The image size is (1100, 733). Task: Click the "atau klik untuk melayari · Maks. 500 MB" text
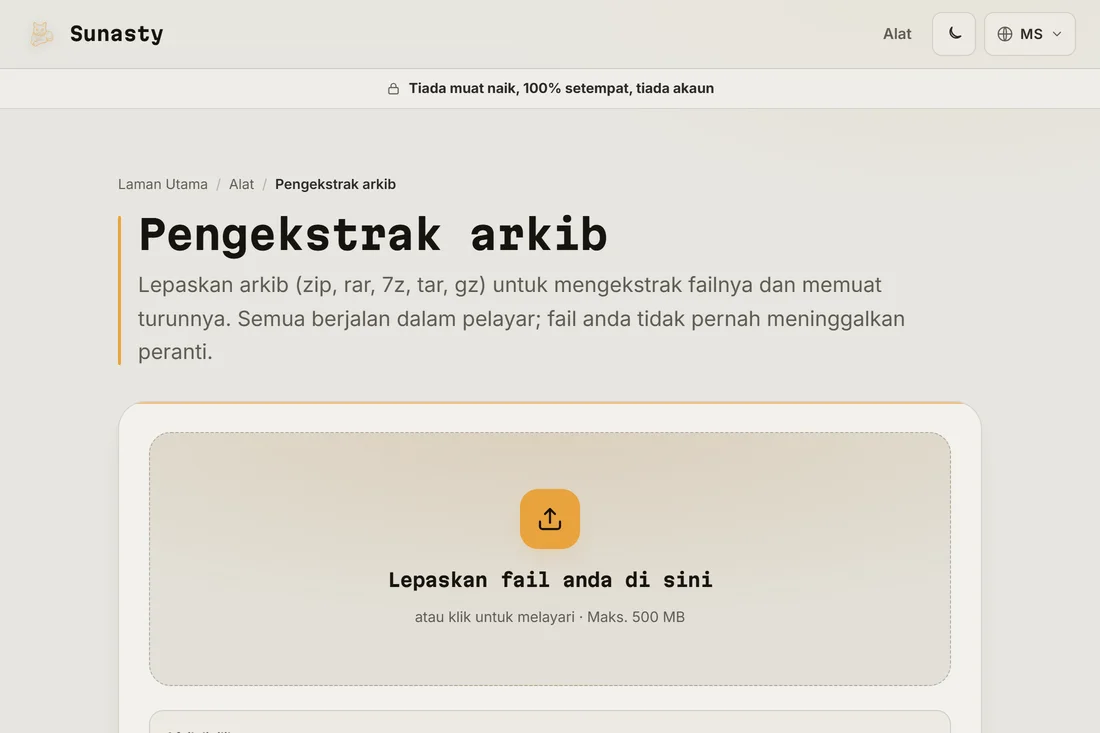click(550, 617)
